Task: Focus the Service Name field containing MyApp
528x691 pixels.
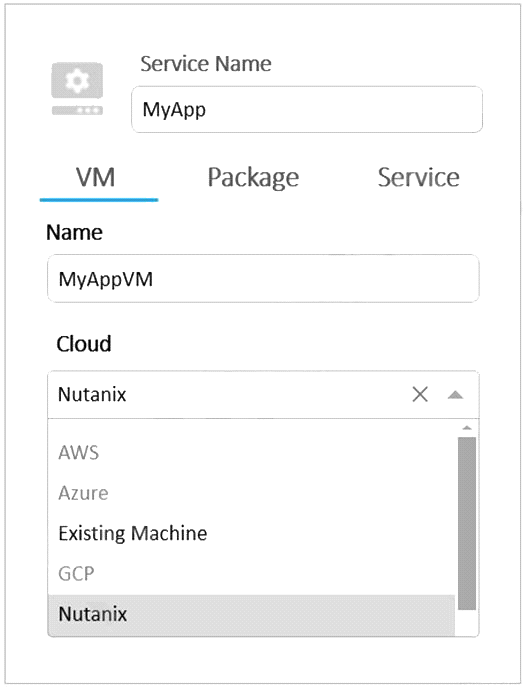Action: tap(307, 109)
